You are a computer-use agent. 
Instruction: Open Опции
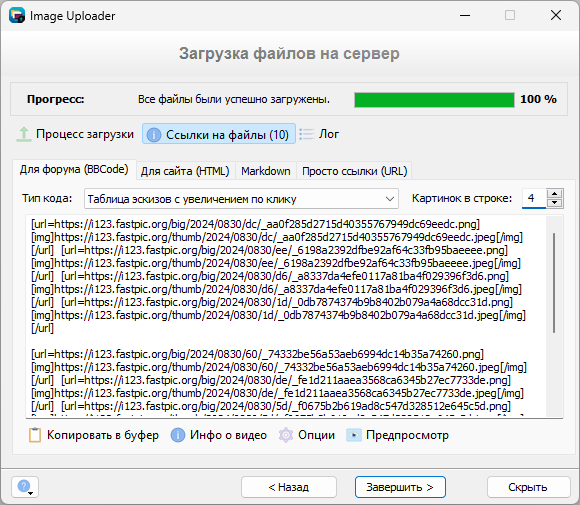[x=307, y=435]
